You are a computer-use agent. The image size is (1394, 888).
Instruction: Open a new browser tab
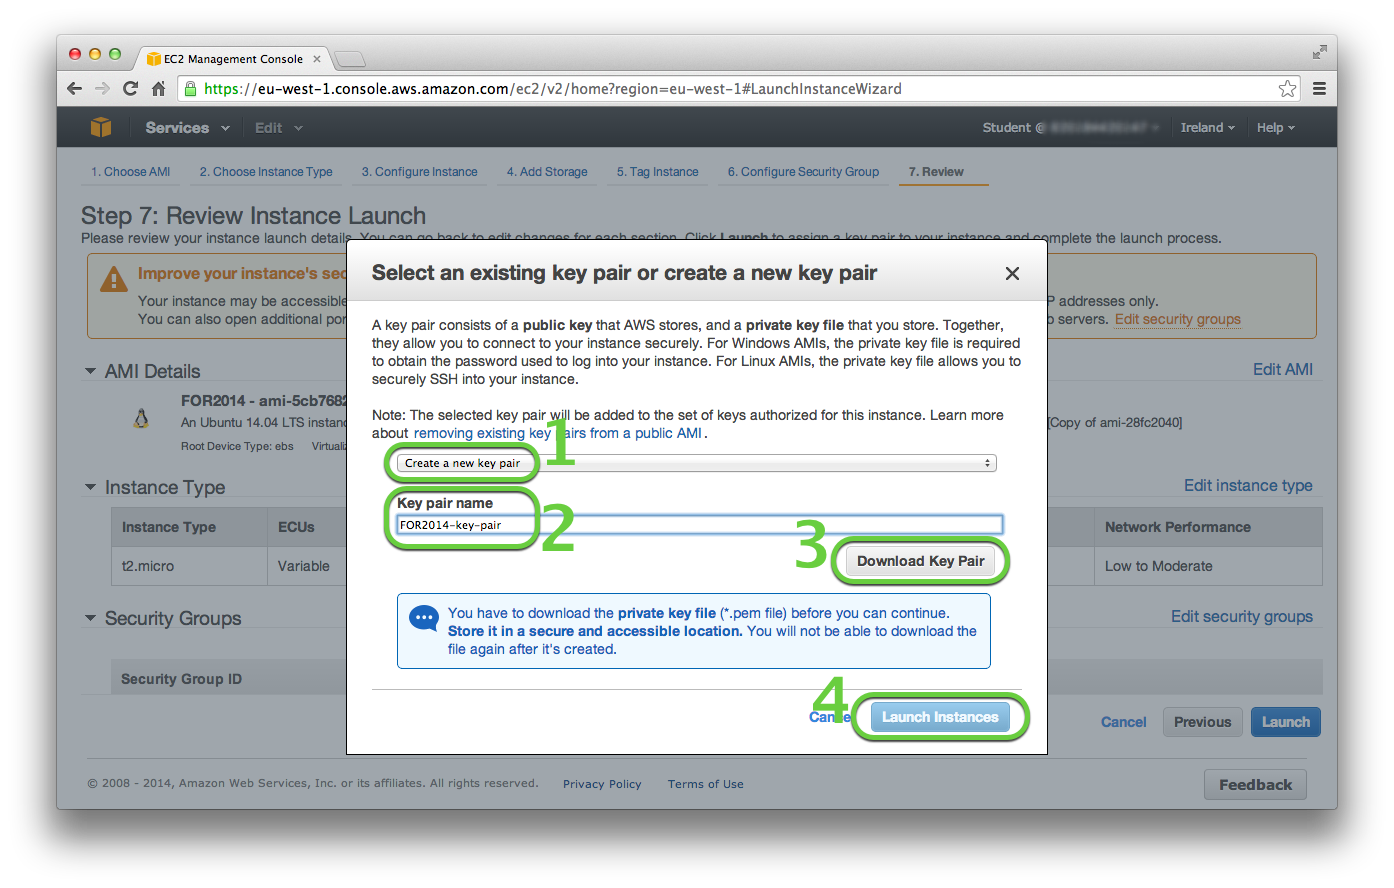click(349, 59)
